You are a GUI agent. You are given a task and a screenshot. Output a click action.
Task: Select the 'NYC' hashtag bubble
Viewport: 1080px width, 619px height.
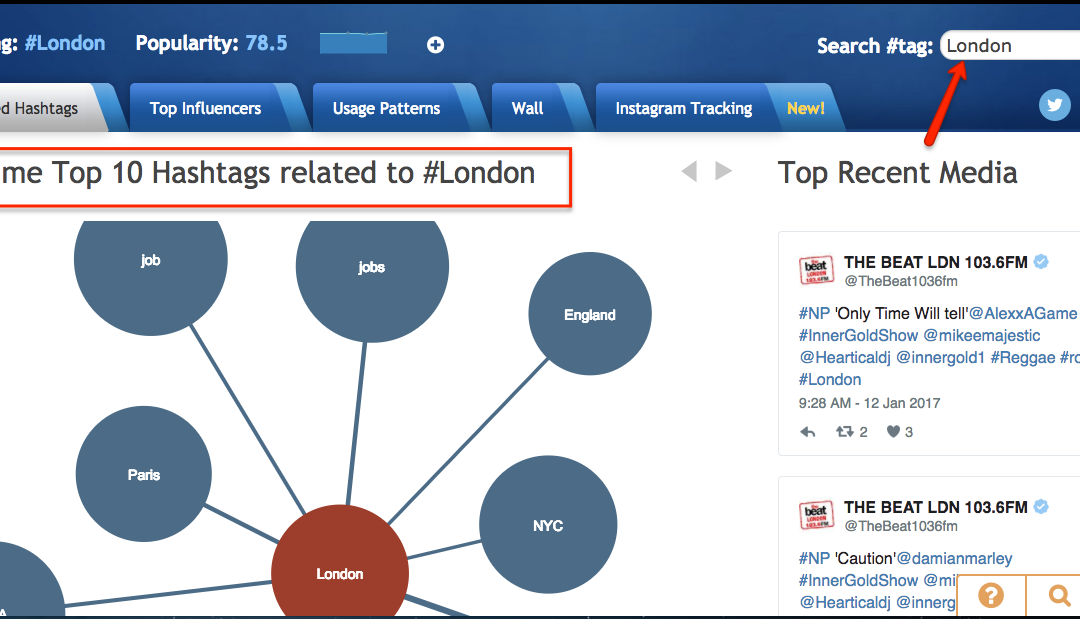[x=548, y=525]
